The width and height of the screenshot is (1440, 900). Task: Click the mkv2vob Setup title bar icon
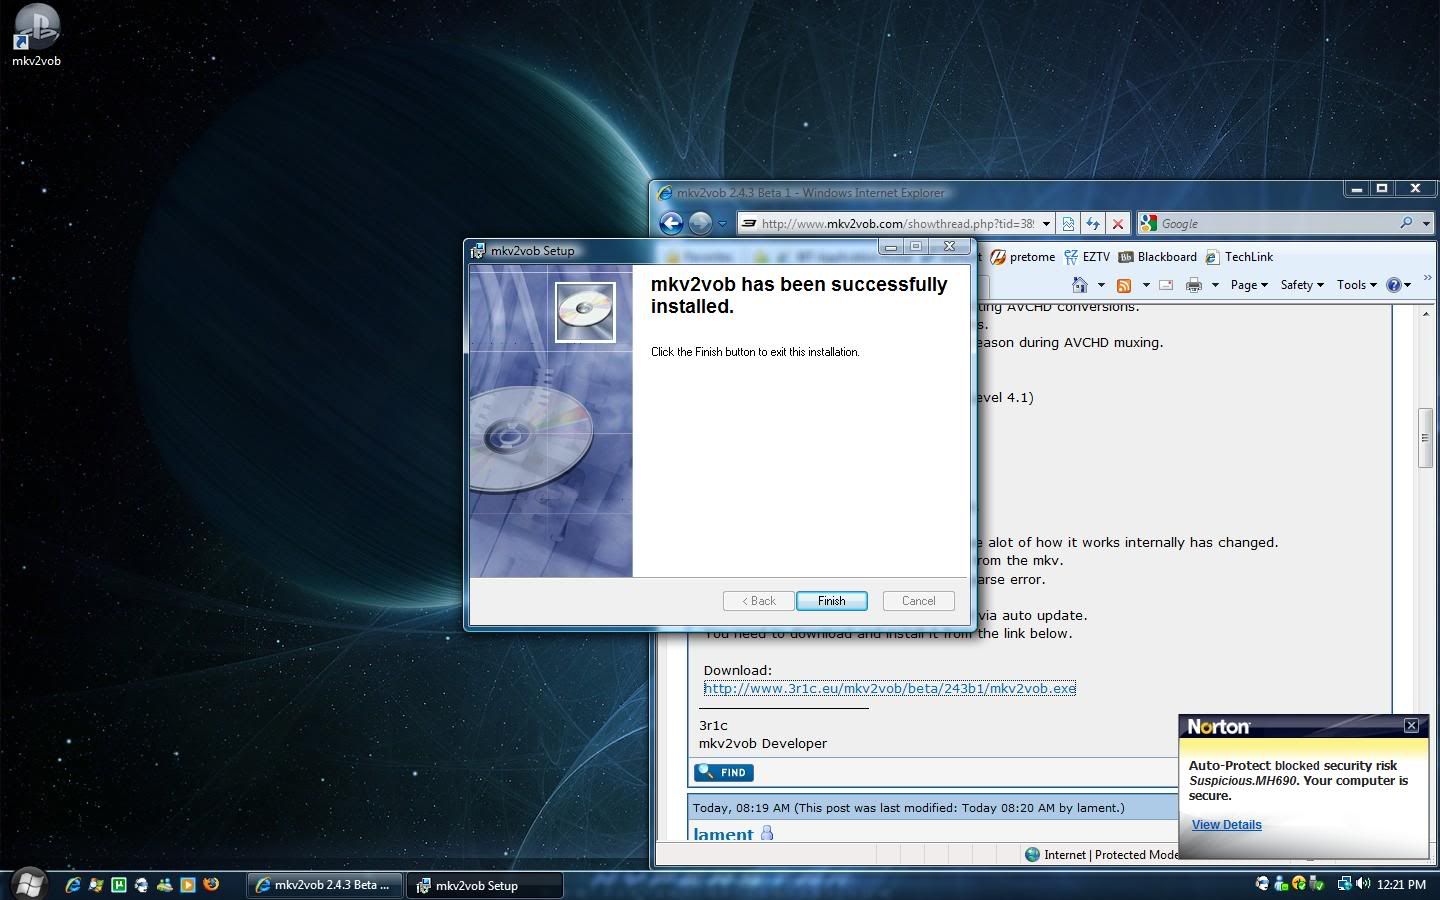(x=478, y=251)
